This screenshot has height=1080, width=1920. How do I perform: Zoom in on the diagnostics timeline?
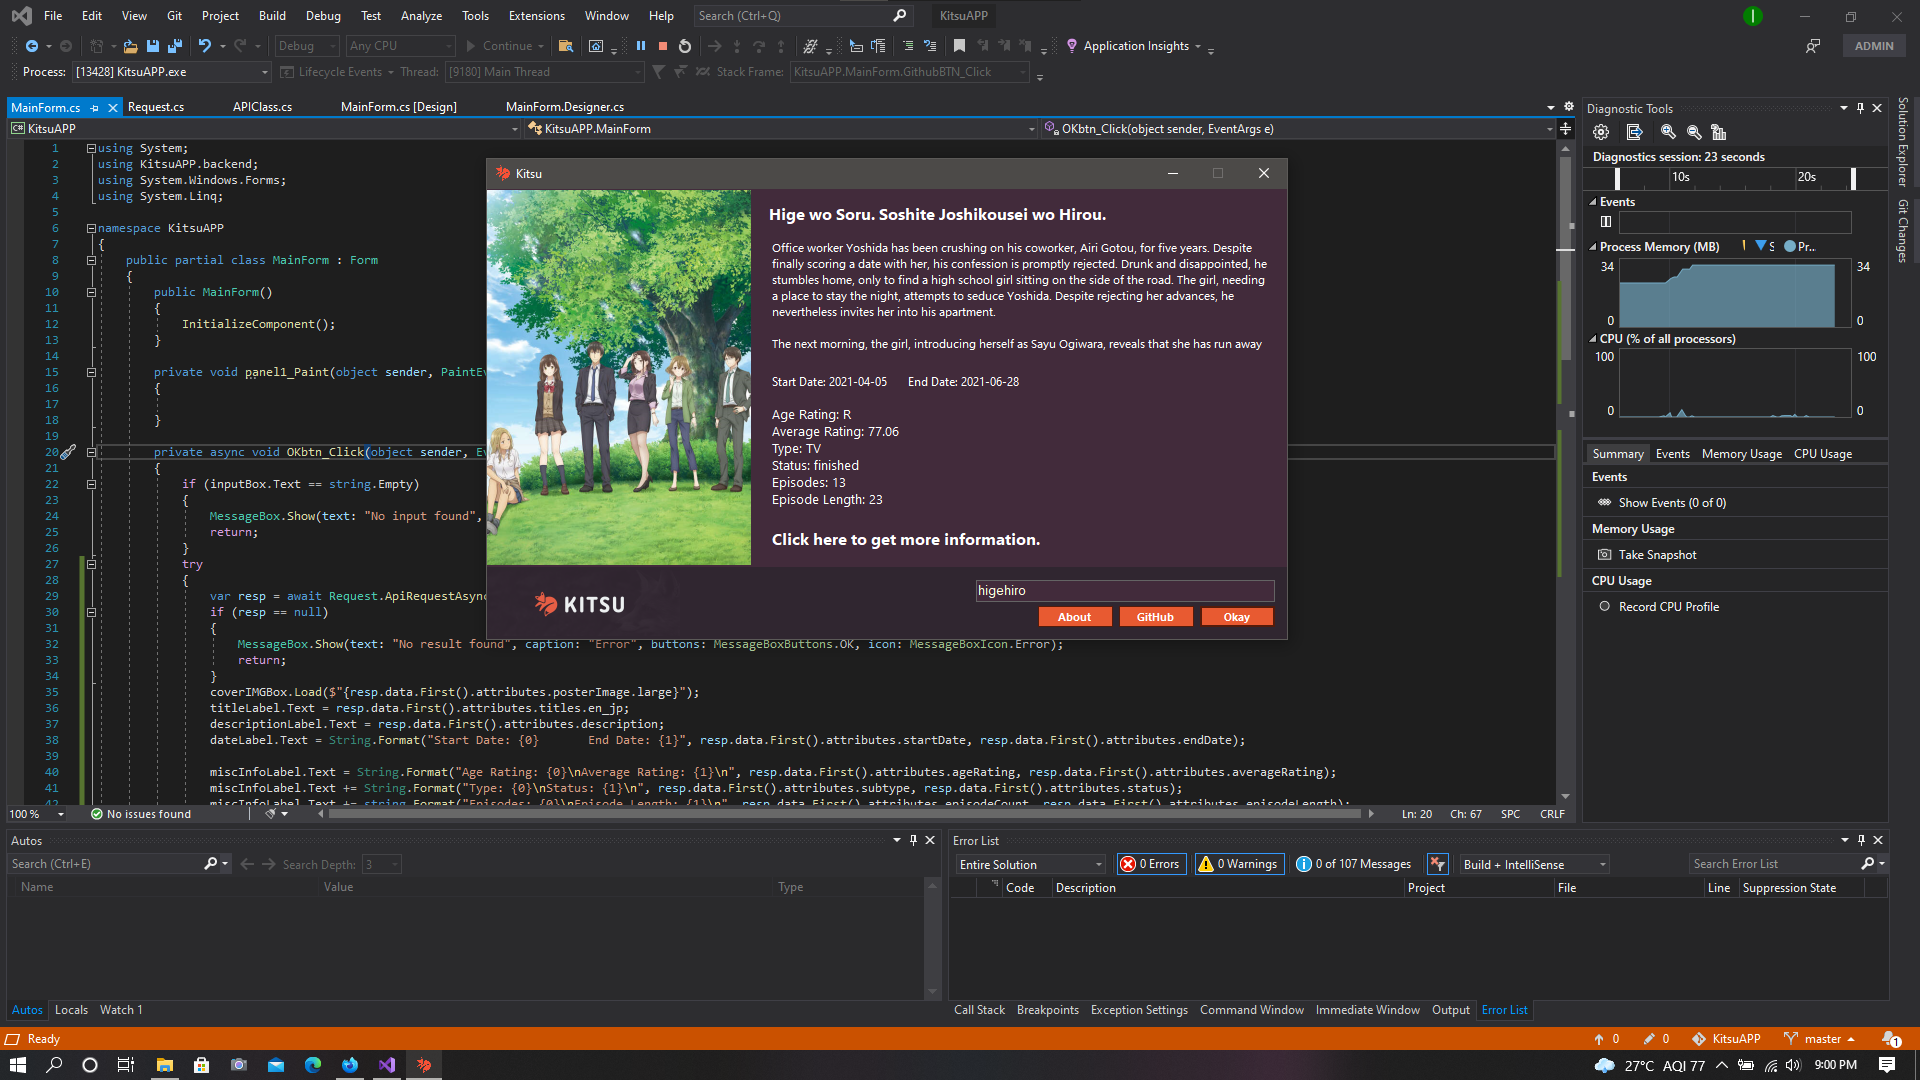pos(1668,132)
